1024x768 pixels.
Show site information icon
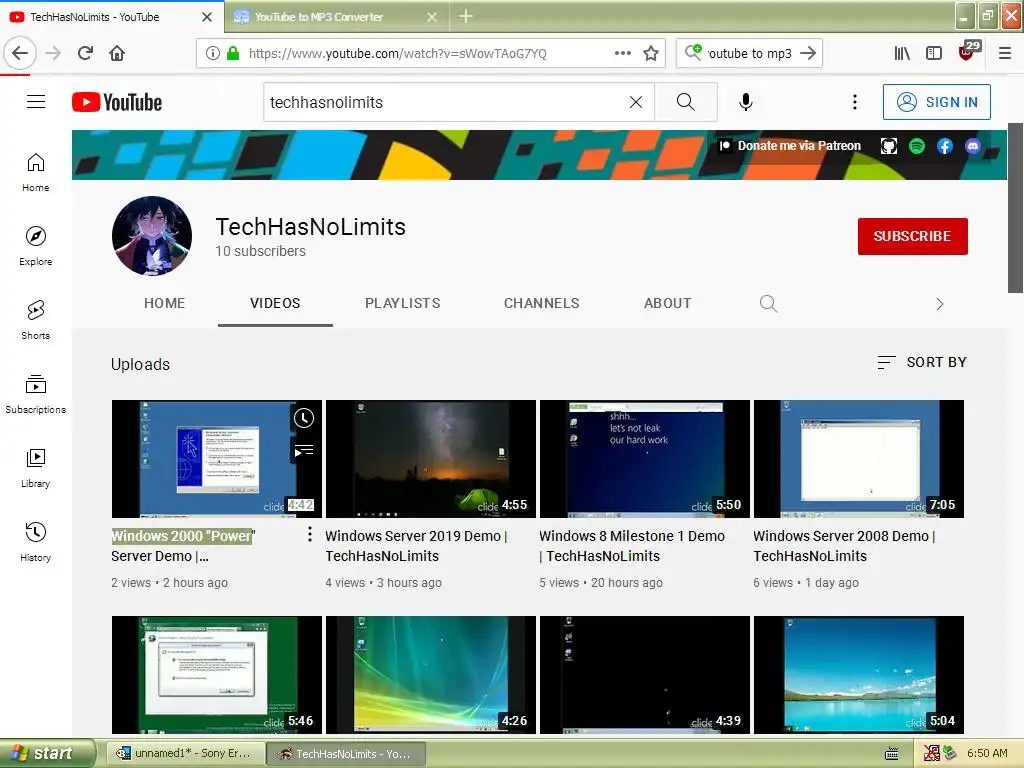coord(213,54)
